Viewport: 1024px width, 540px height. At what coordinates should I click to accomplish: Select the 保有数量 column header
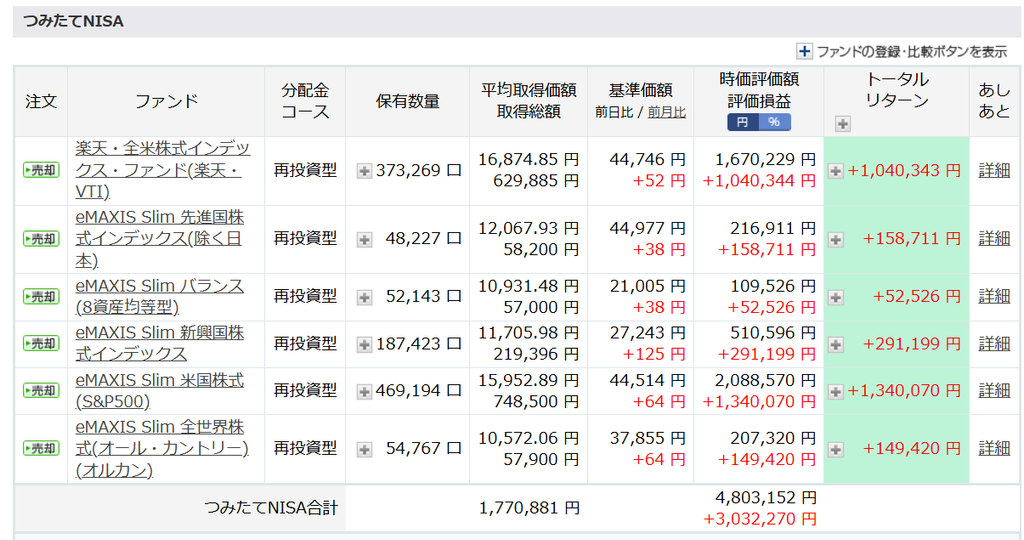point(408,101)
